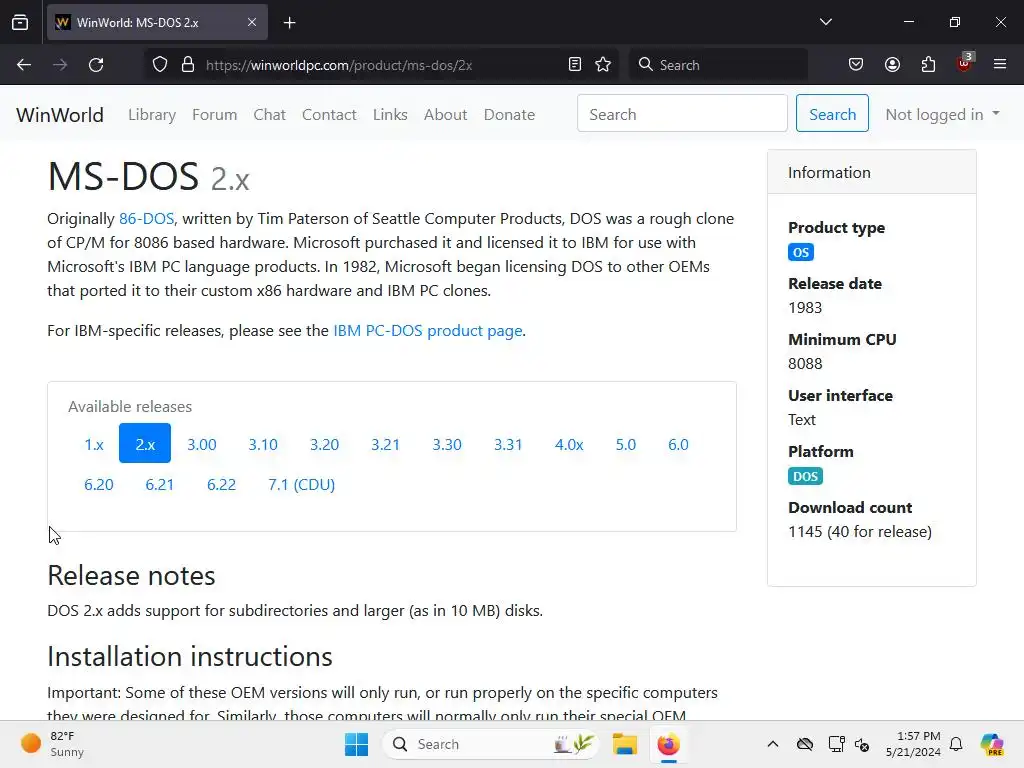Click the uBlock Origin extension icon
Screen dimensions: 1024x768
[965, 63]
